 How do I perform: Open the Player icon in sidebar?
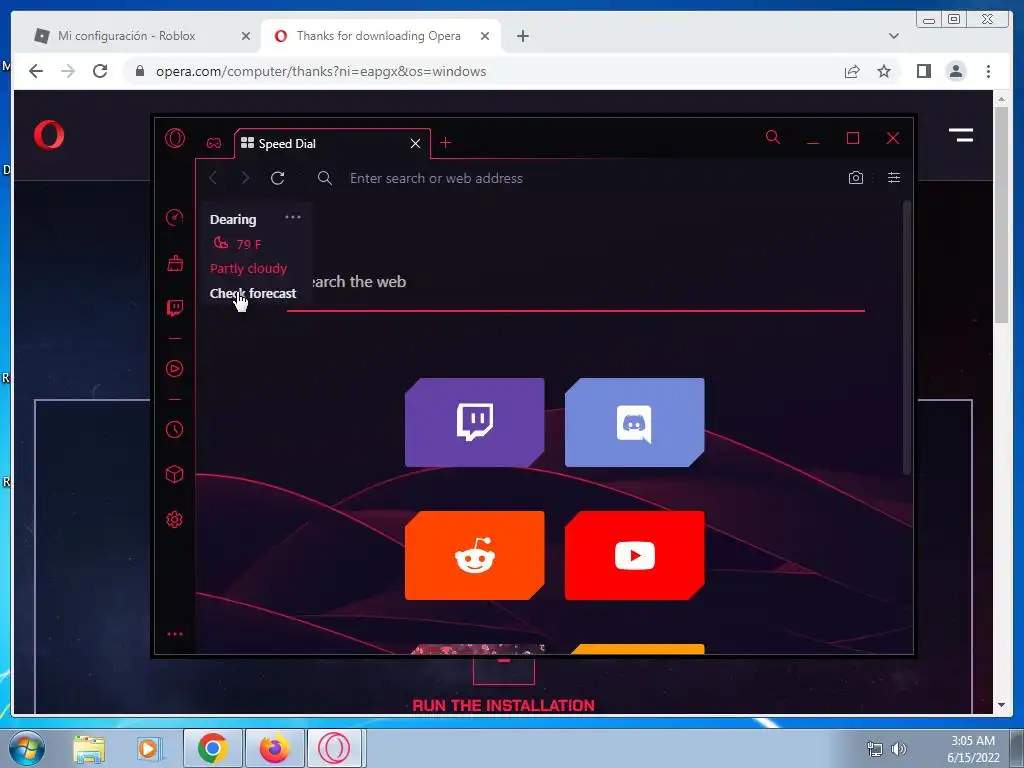[x=174, y=369]
